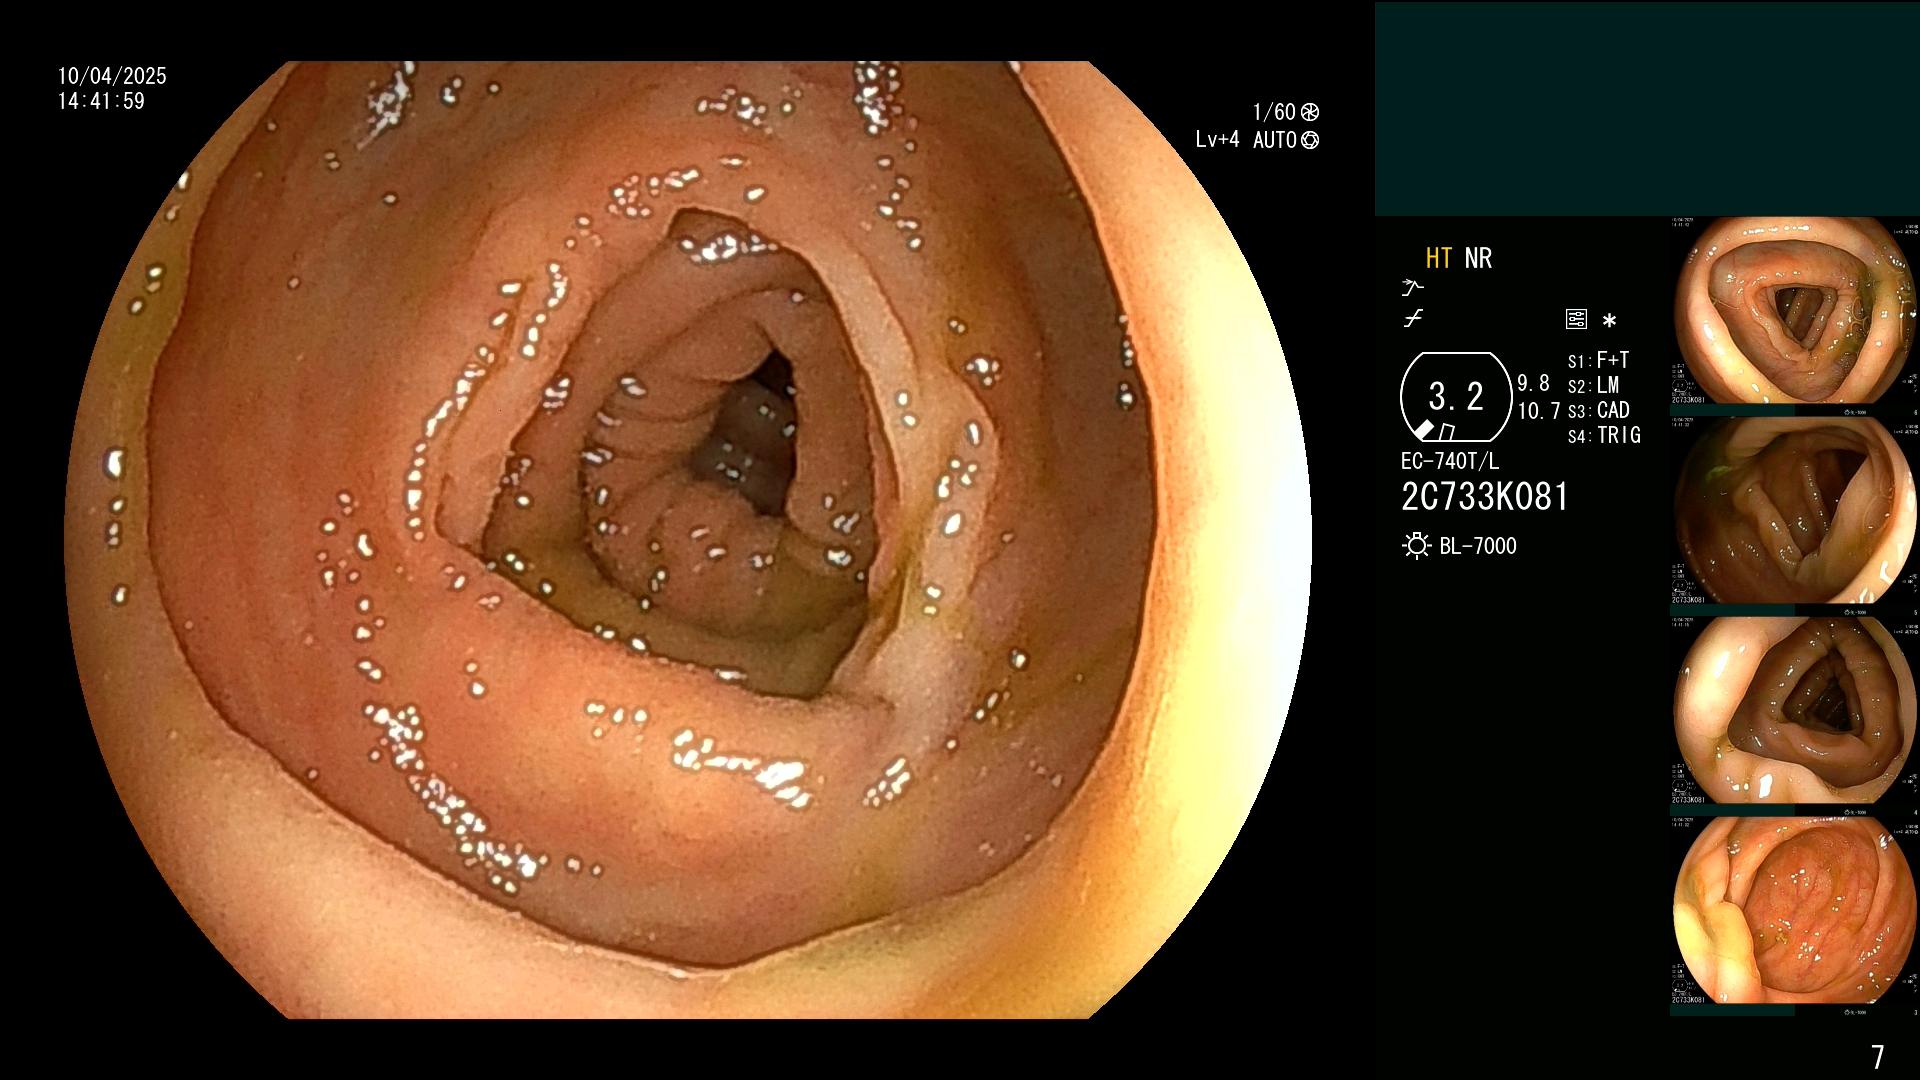Select the S4: TRIG switch assignment
The width and height of the screenshot is (1920, 1080).
point(1604,435)
